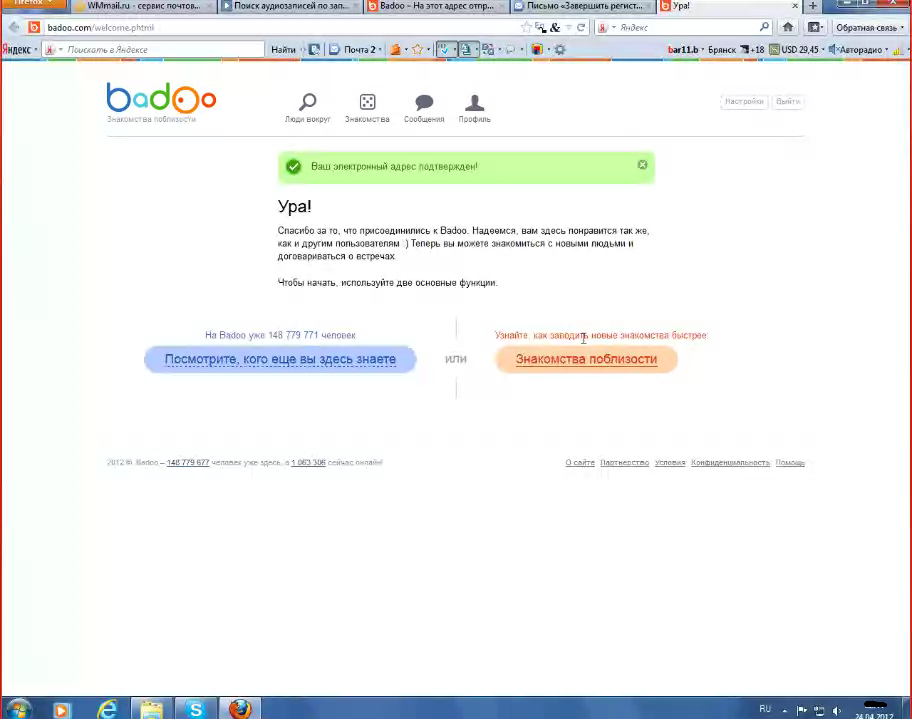Open the Яндекс toolbar logo dropdown
The height and width of the screenshot is (720, 912).
click(20, 49)
